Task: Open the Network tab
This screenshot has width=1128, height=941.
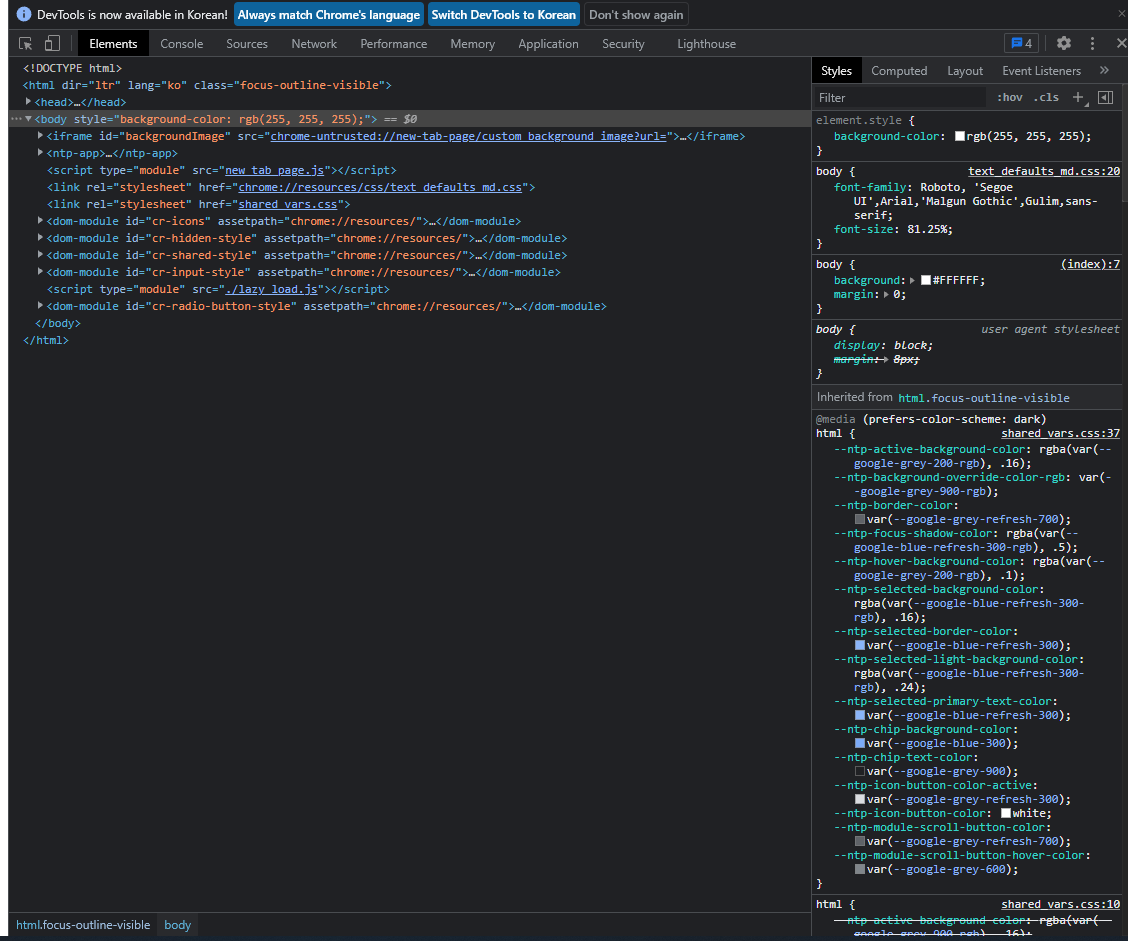Action: coord(314,44)
